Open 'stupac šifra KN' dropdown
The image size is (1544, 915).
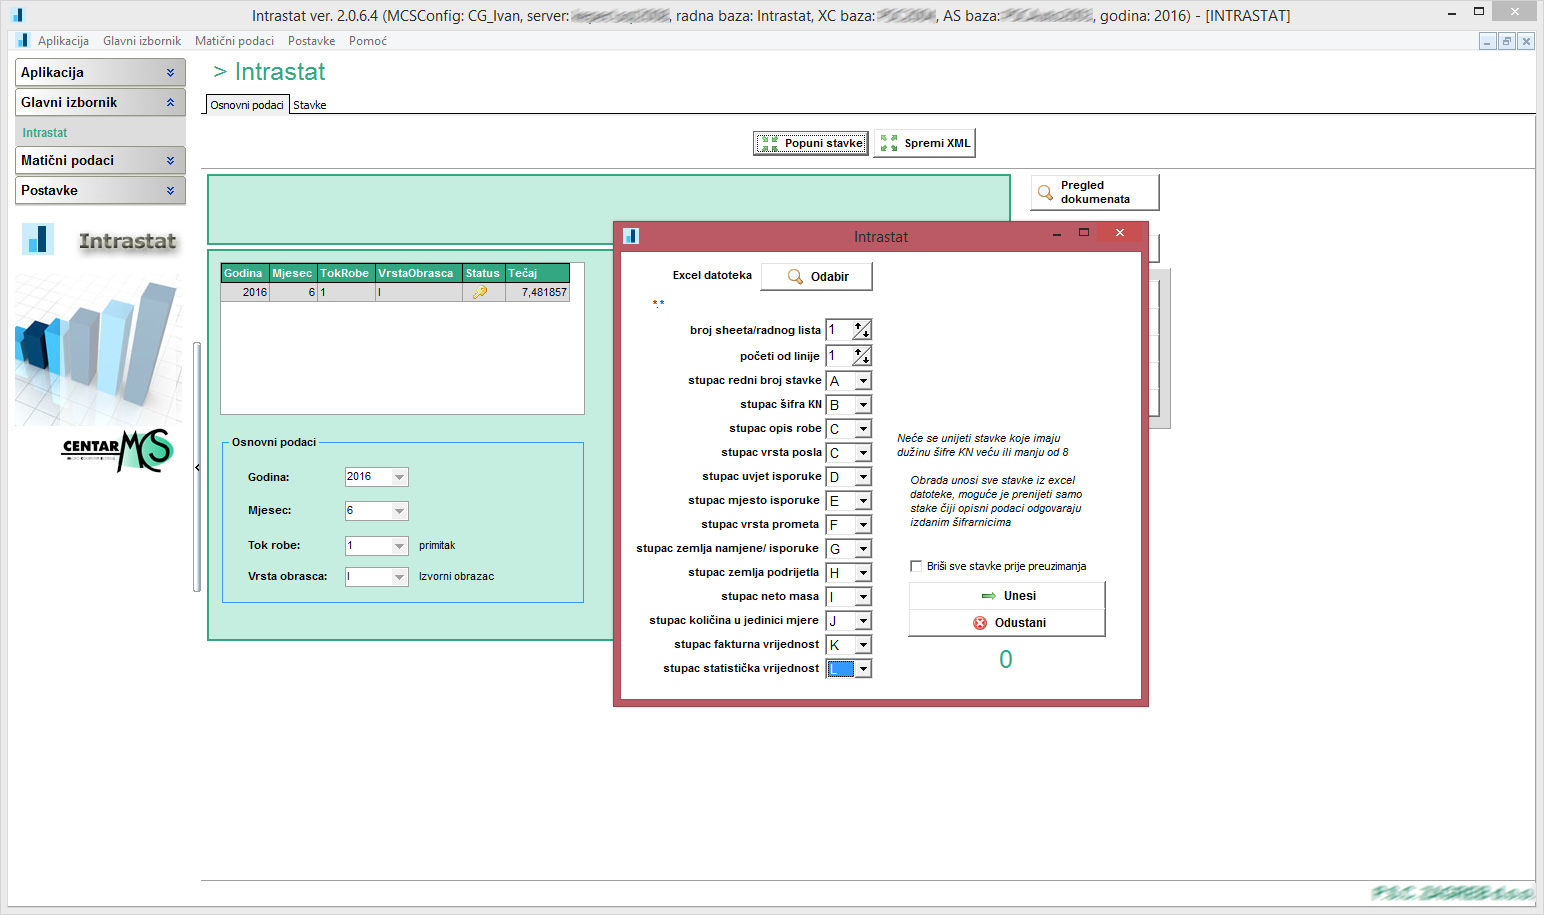point(863,405)
